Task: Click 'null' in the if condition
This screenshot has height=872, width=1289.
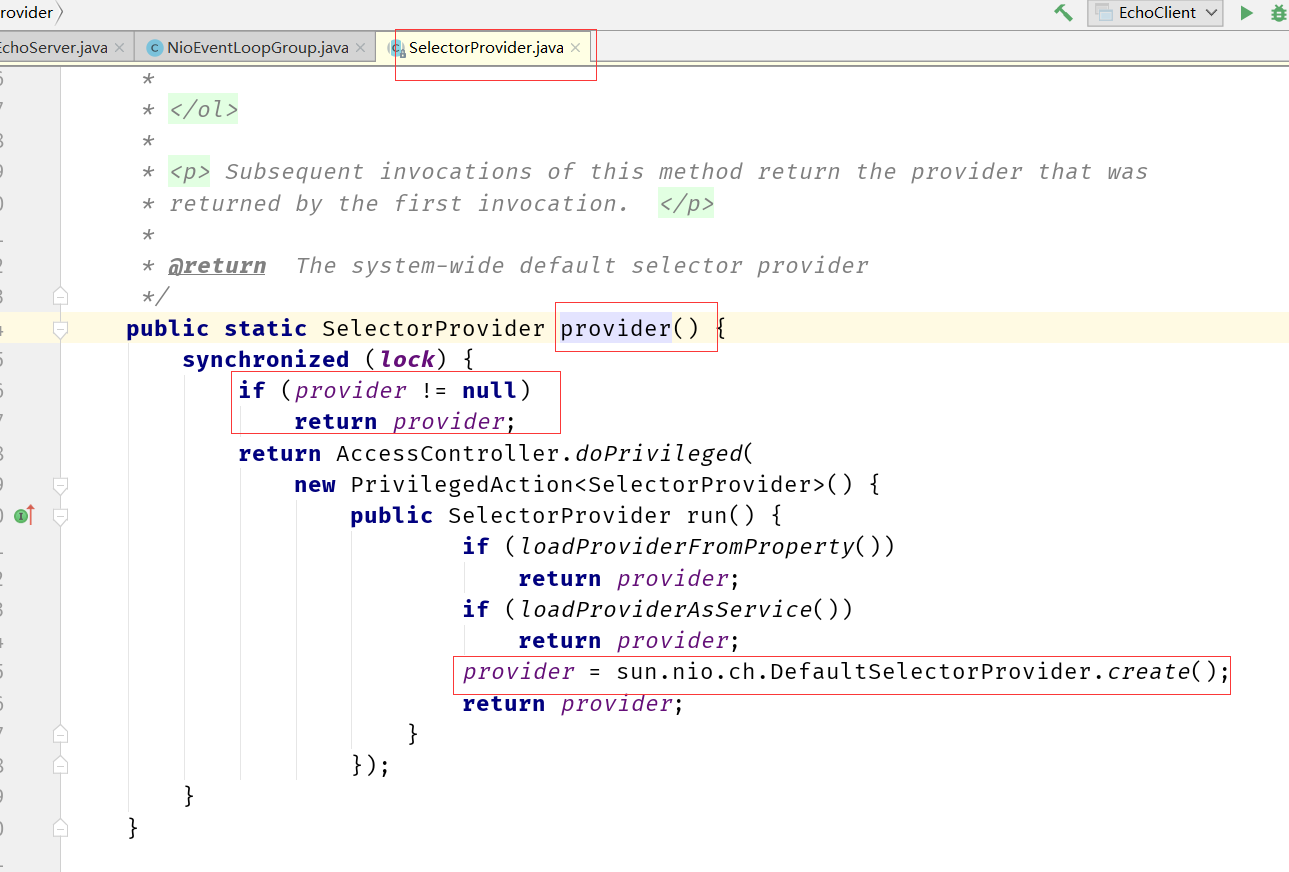Action: 489,390
